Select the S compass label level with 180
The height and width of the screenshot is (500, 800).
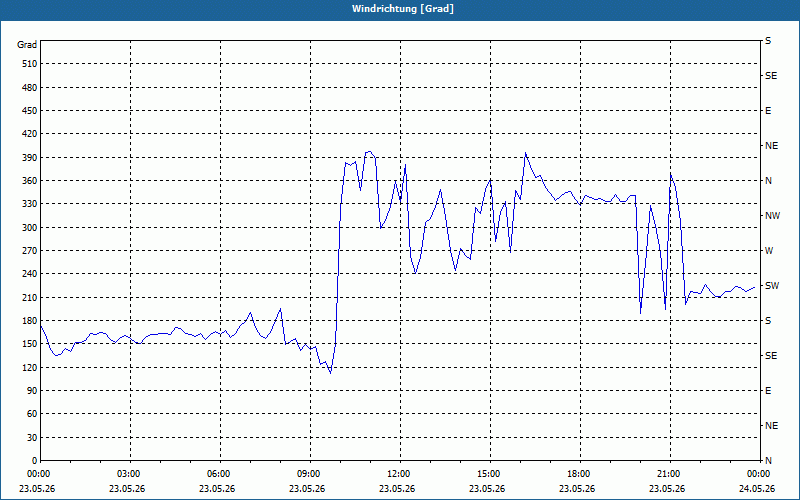[x=768, y=321]
